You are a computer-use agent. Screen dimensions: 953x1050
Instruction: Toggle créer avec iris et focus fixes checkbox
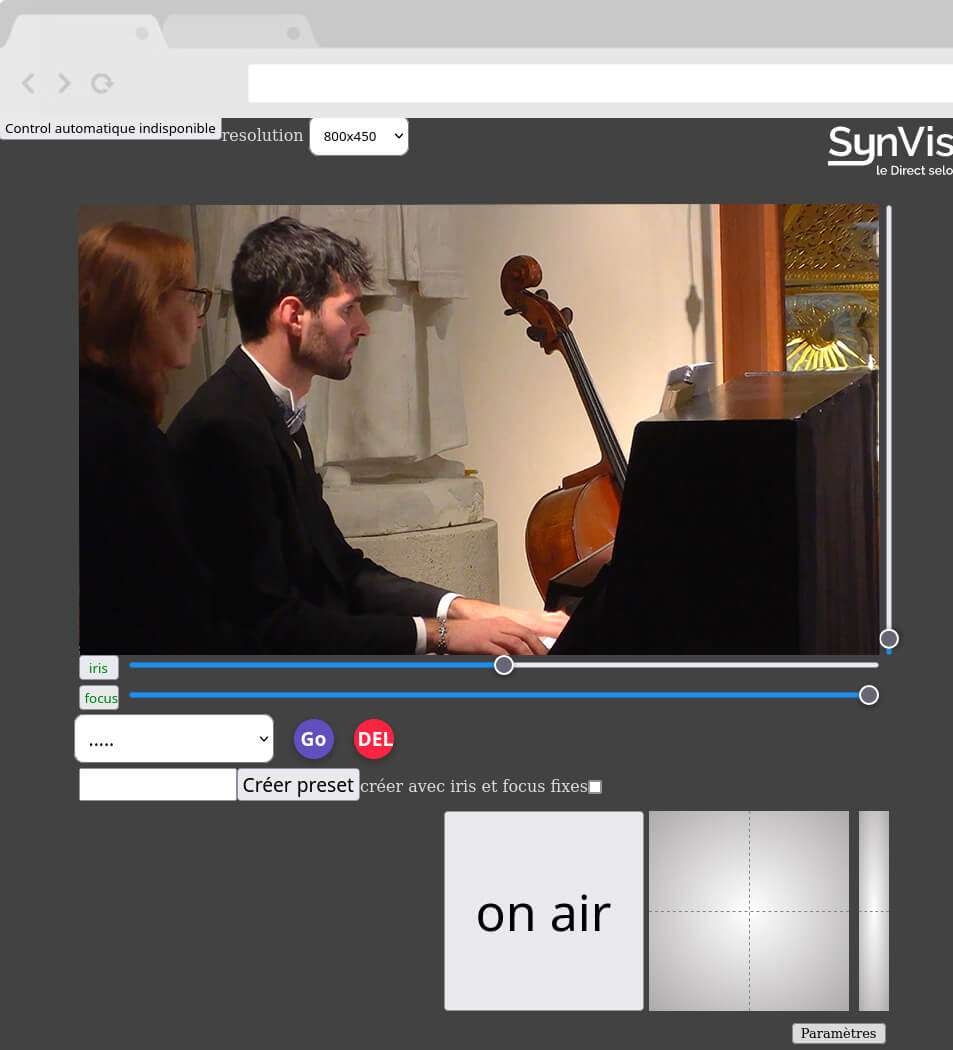(x=595, y=787)
